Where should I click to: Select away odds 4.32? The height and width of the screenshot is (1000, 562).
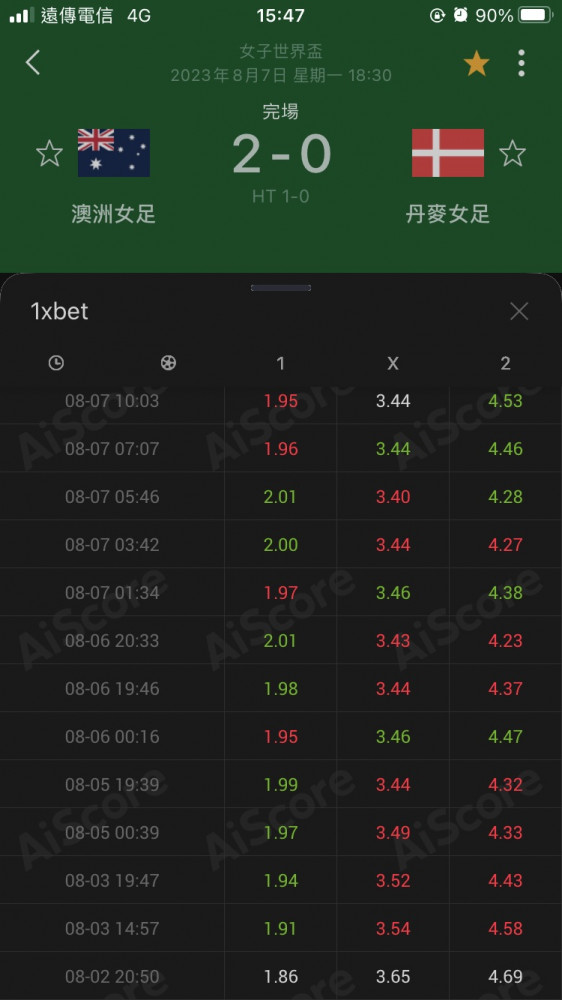[x=505, y=784]
